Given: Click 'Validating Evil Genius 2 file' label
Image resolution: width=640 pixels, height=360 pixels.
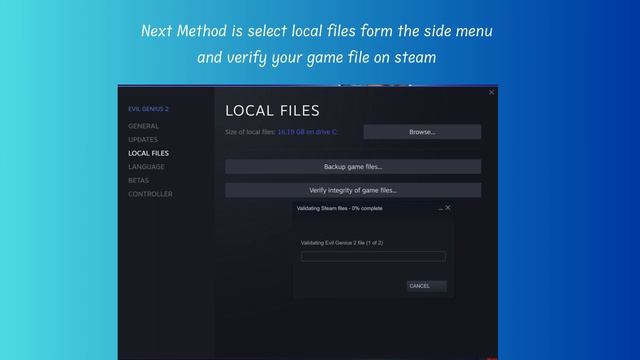Looking at the screenshot, I should (x=342, y=243).
